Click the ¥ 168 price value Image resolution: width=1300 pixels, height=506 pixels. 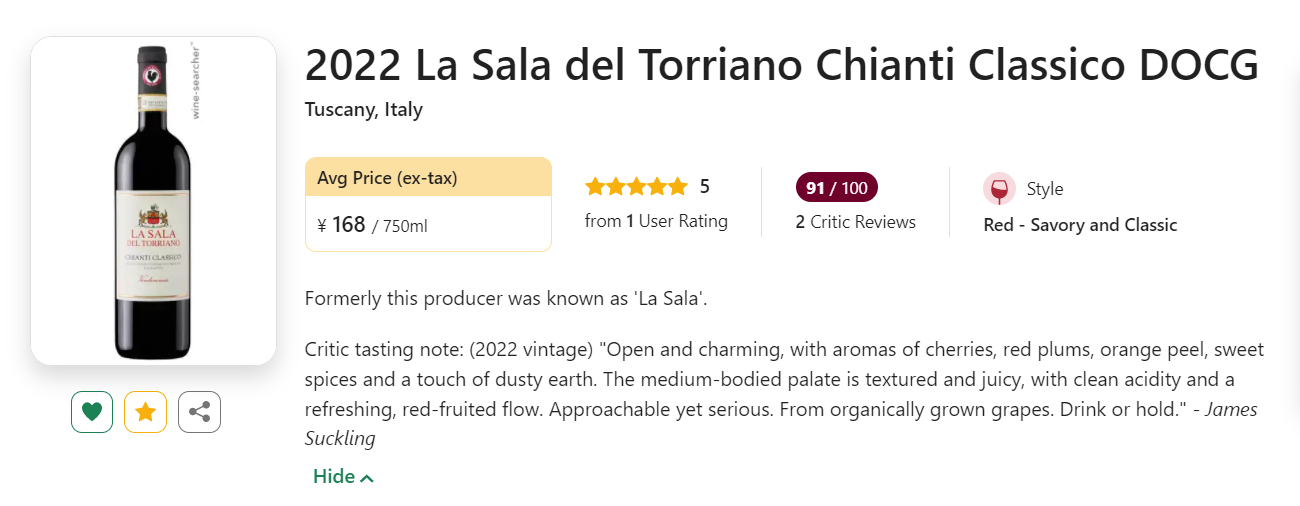pos(341,225)
